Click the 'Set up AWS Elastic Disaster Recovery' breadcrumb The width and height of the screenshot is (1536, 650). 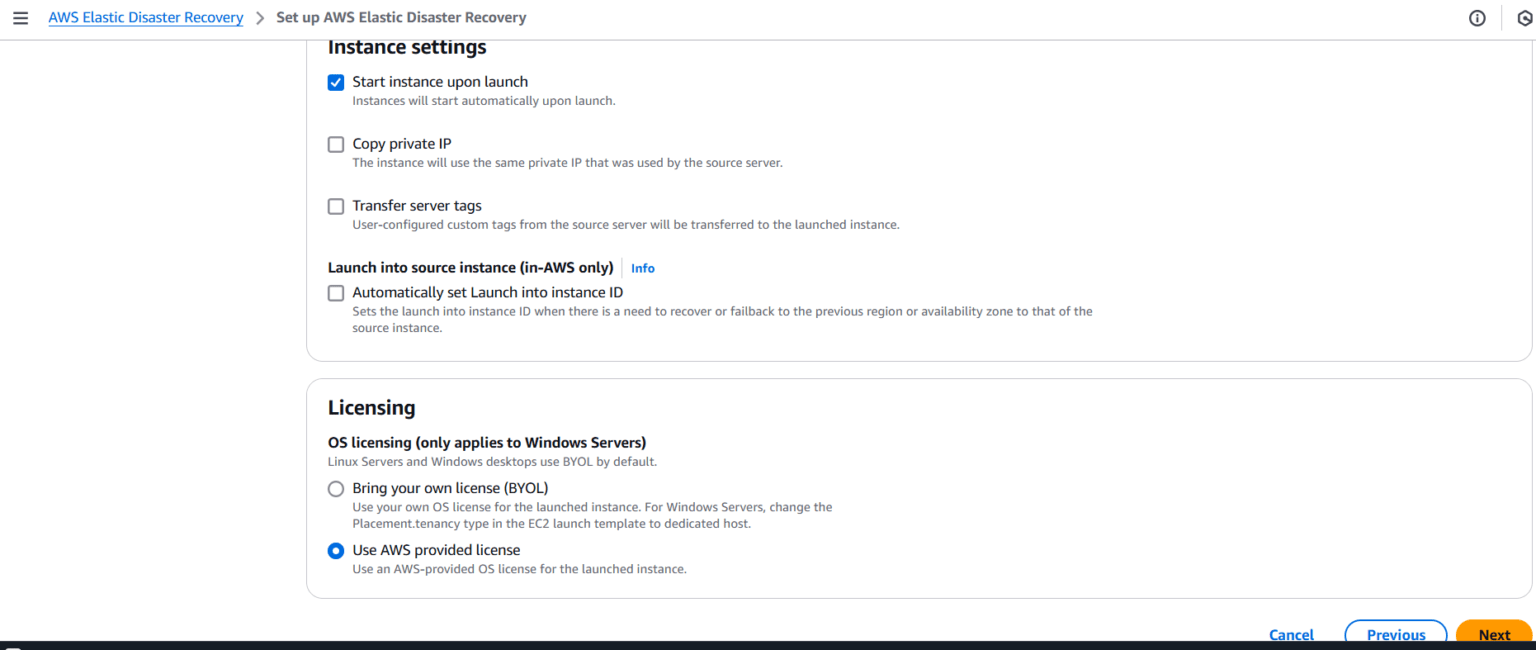point(400,17)
